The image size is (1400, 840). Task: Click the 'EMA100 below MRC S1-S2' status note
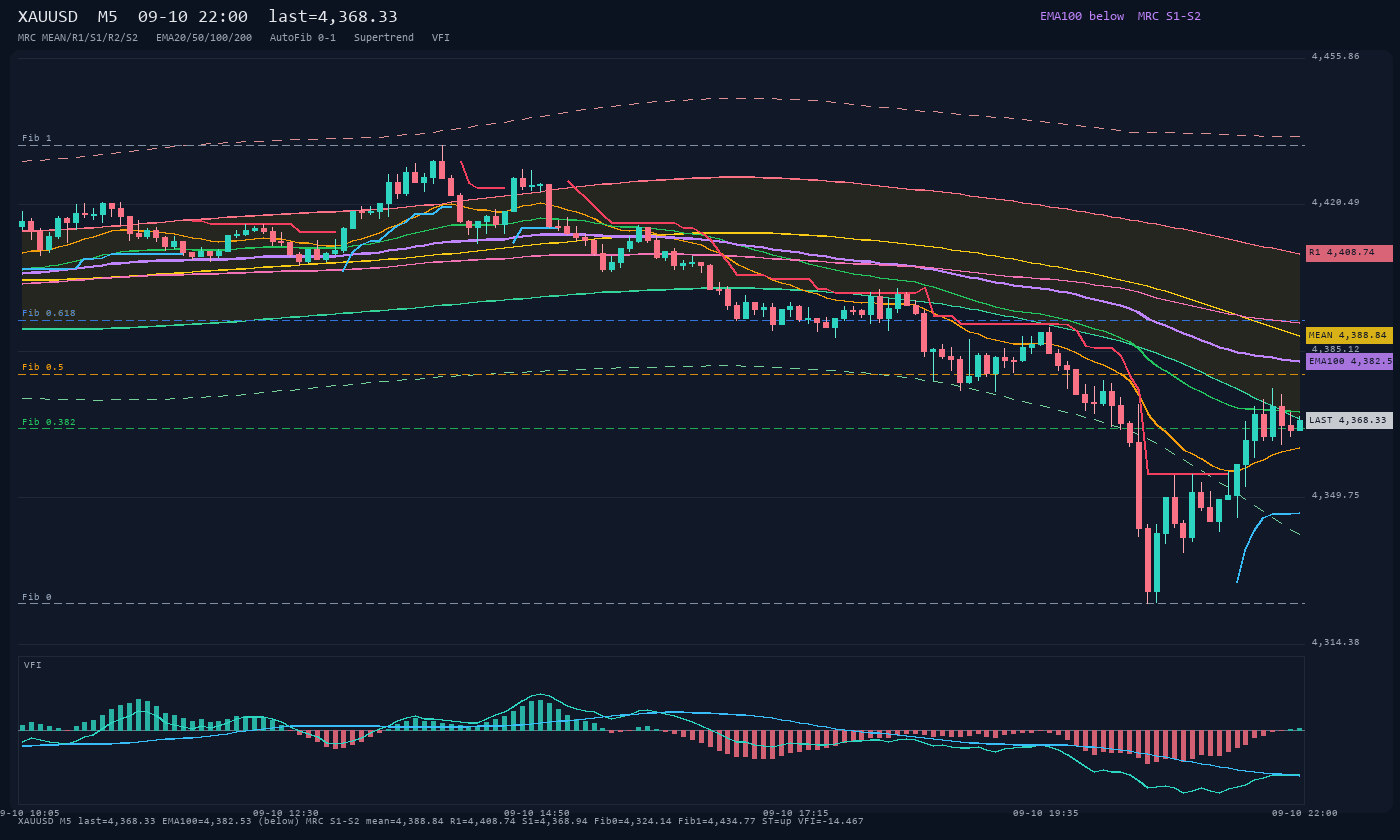tap(1120, 16)
